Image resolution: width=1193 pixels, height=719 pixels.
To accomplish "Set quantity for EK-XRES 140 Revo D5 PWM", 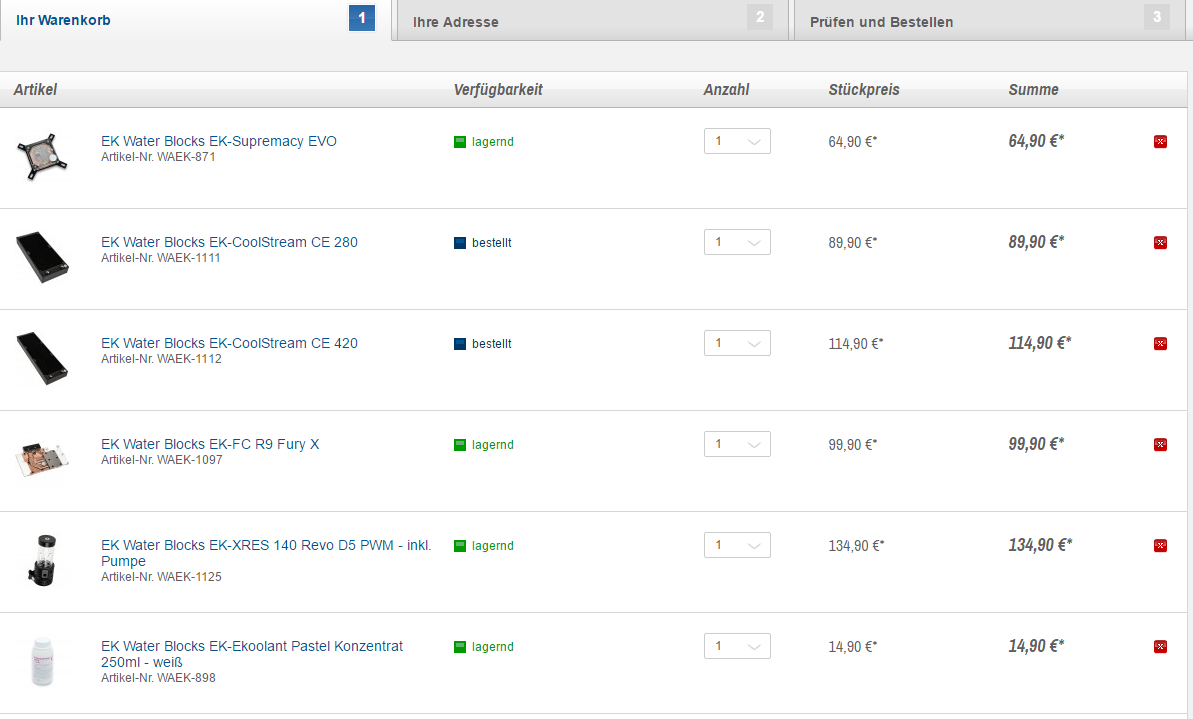I will (x=737, y=545).
